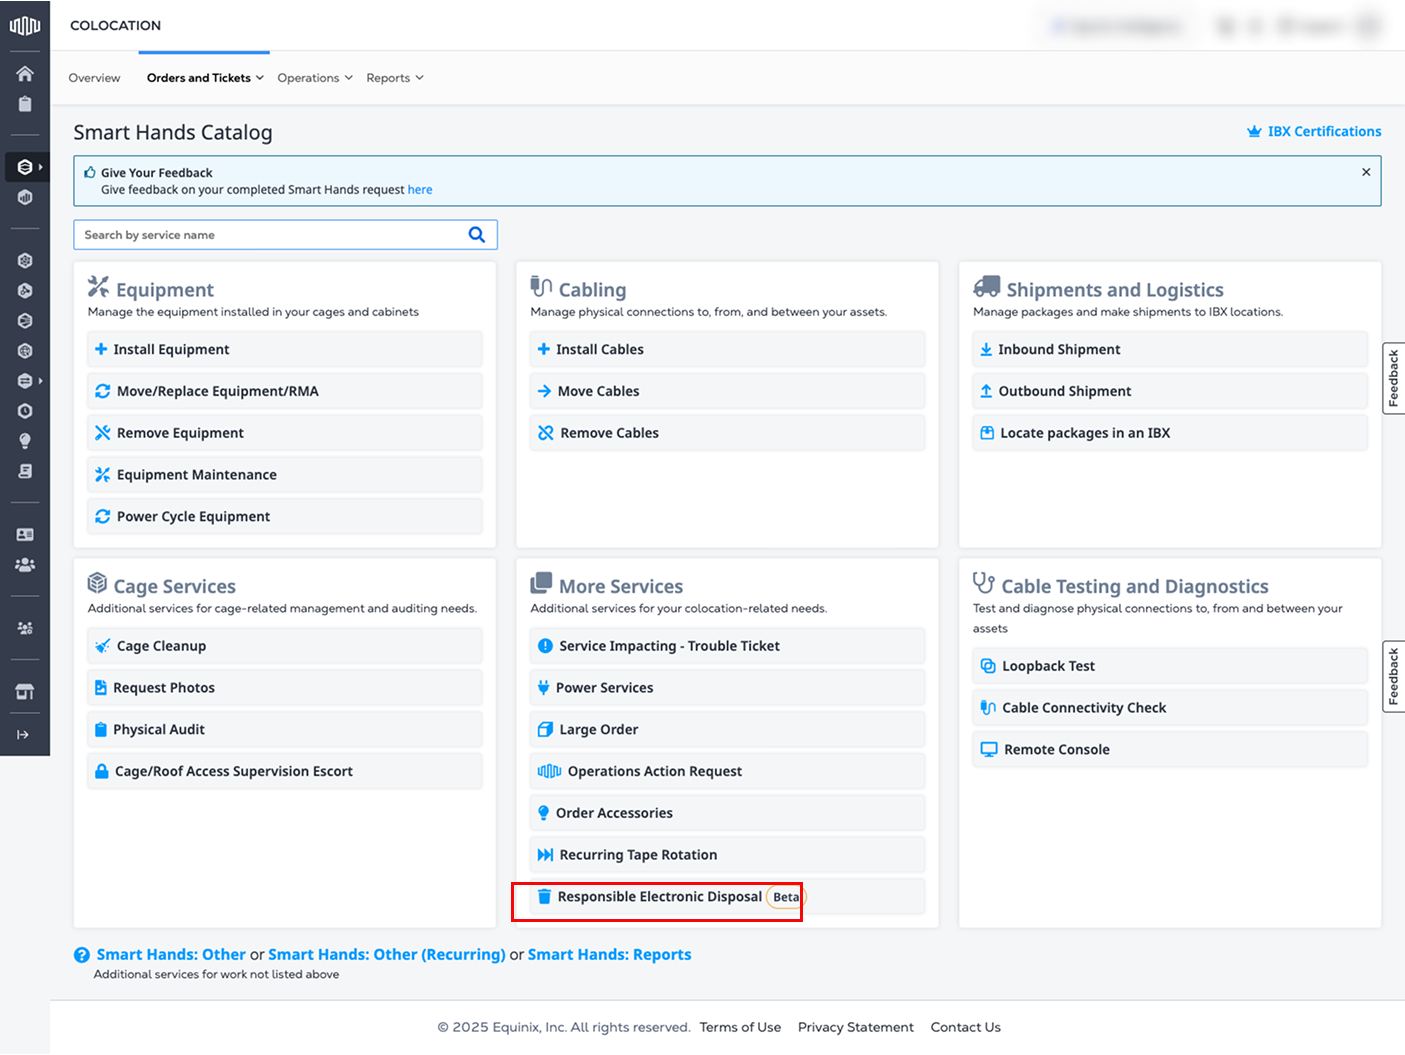Open Operations Action Request
The height and width of the screenshot is (1055, 1405).
pyautogui.click(x=727, y=771)
